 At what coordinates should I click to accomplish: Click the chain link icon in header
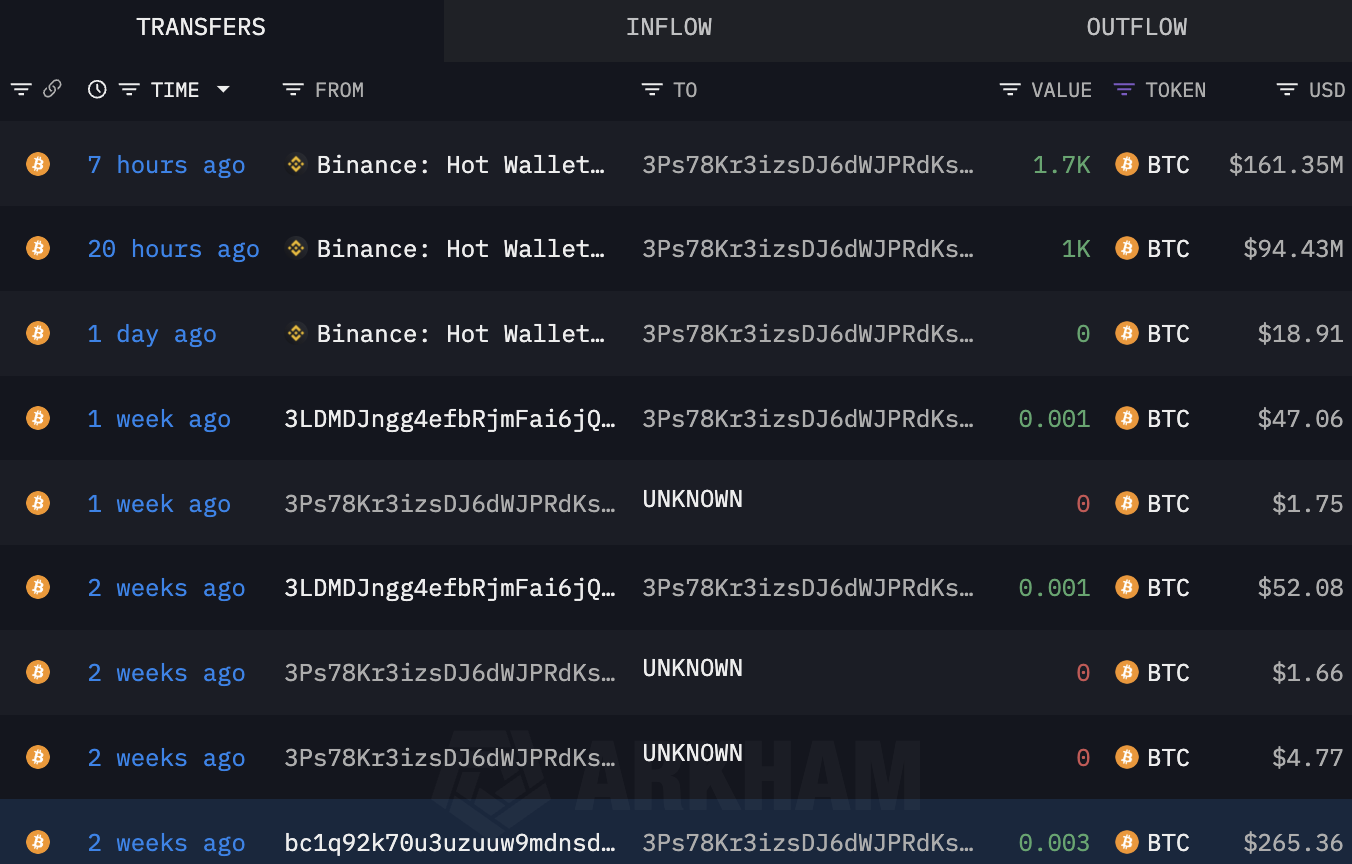pyautogui.click(x=53, y=89)
